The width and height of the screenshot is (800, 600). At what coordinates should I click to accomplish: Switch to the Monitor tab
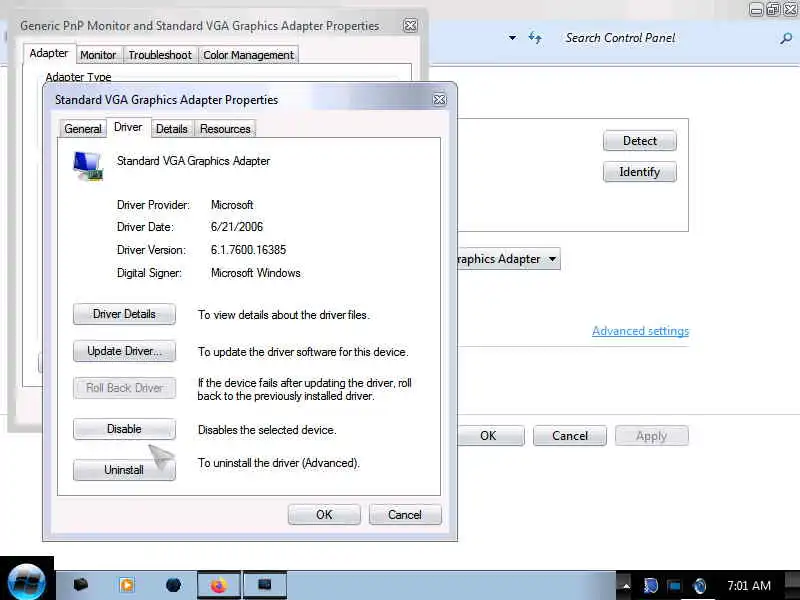click(98, 55)
